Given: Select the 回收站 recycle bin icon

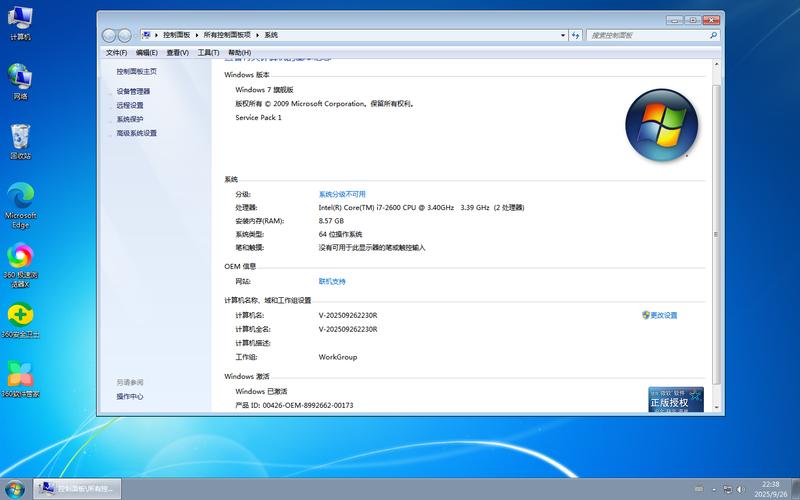Looking at the screenshot, I should click(20, 142).
